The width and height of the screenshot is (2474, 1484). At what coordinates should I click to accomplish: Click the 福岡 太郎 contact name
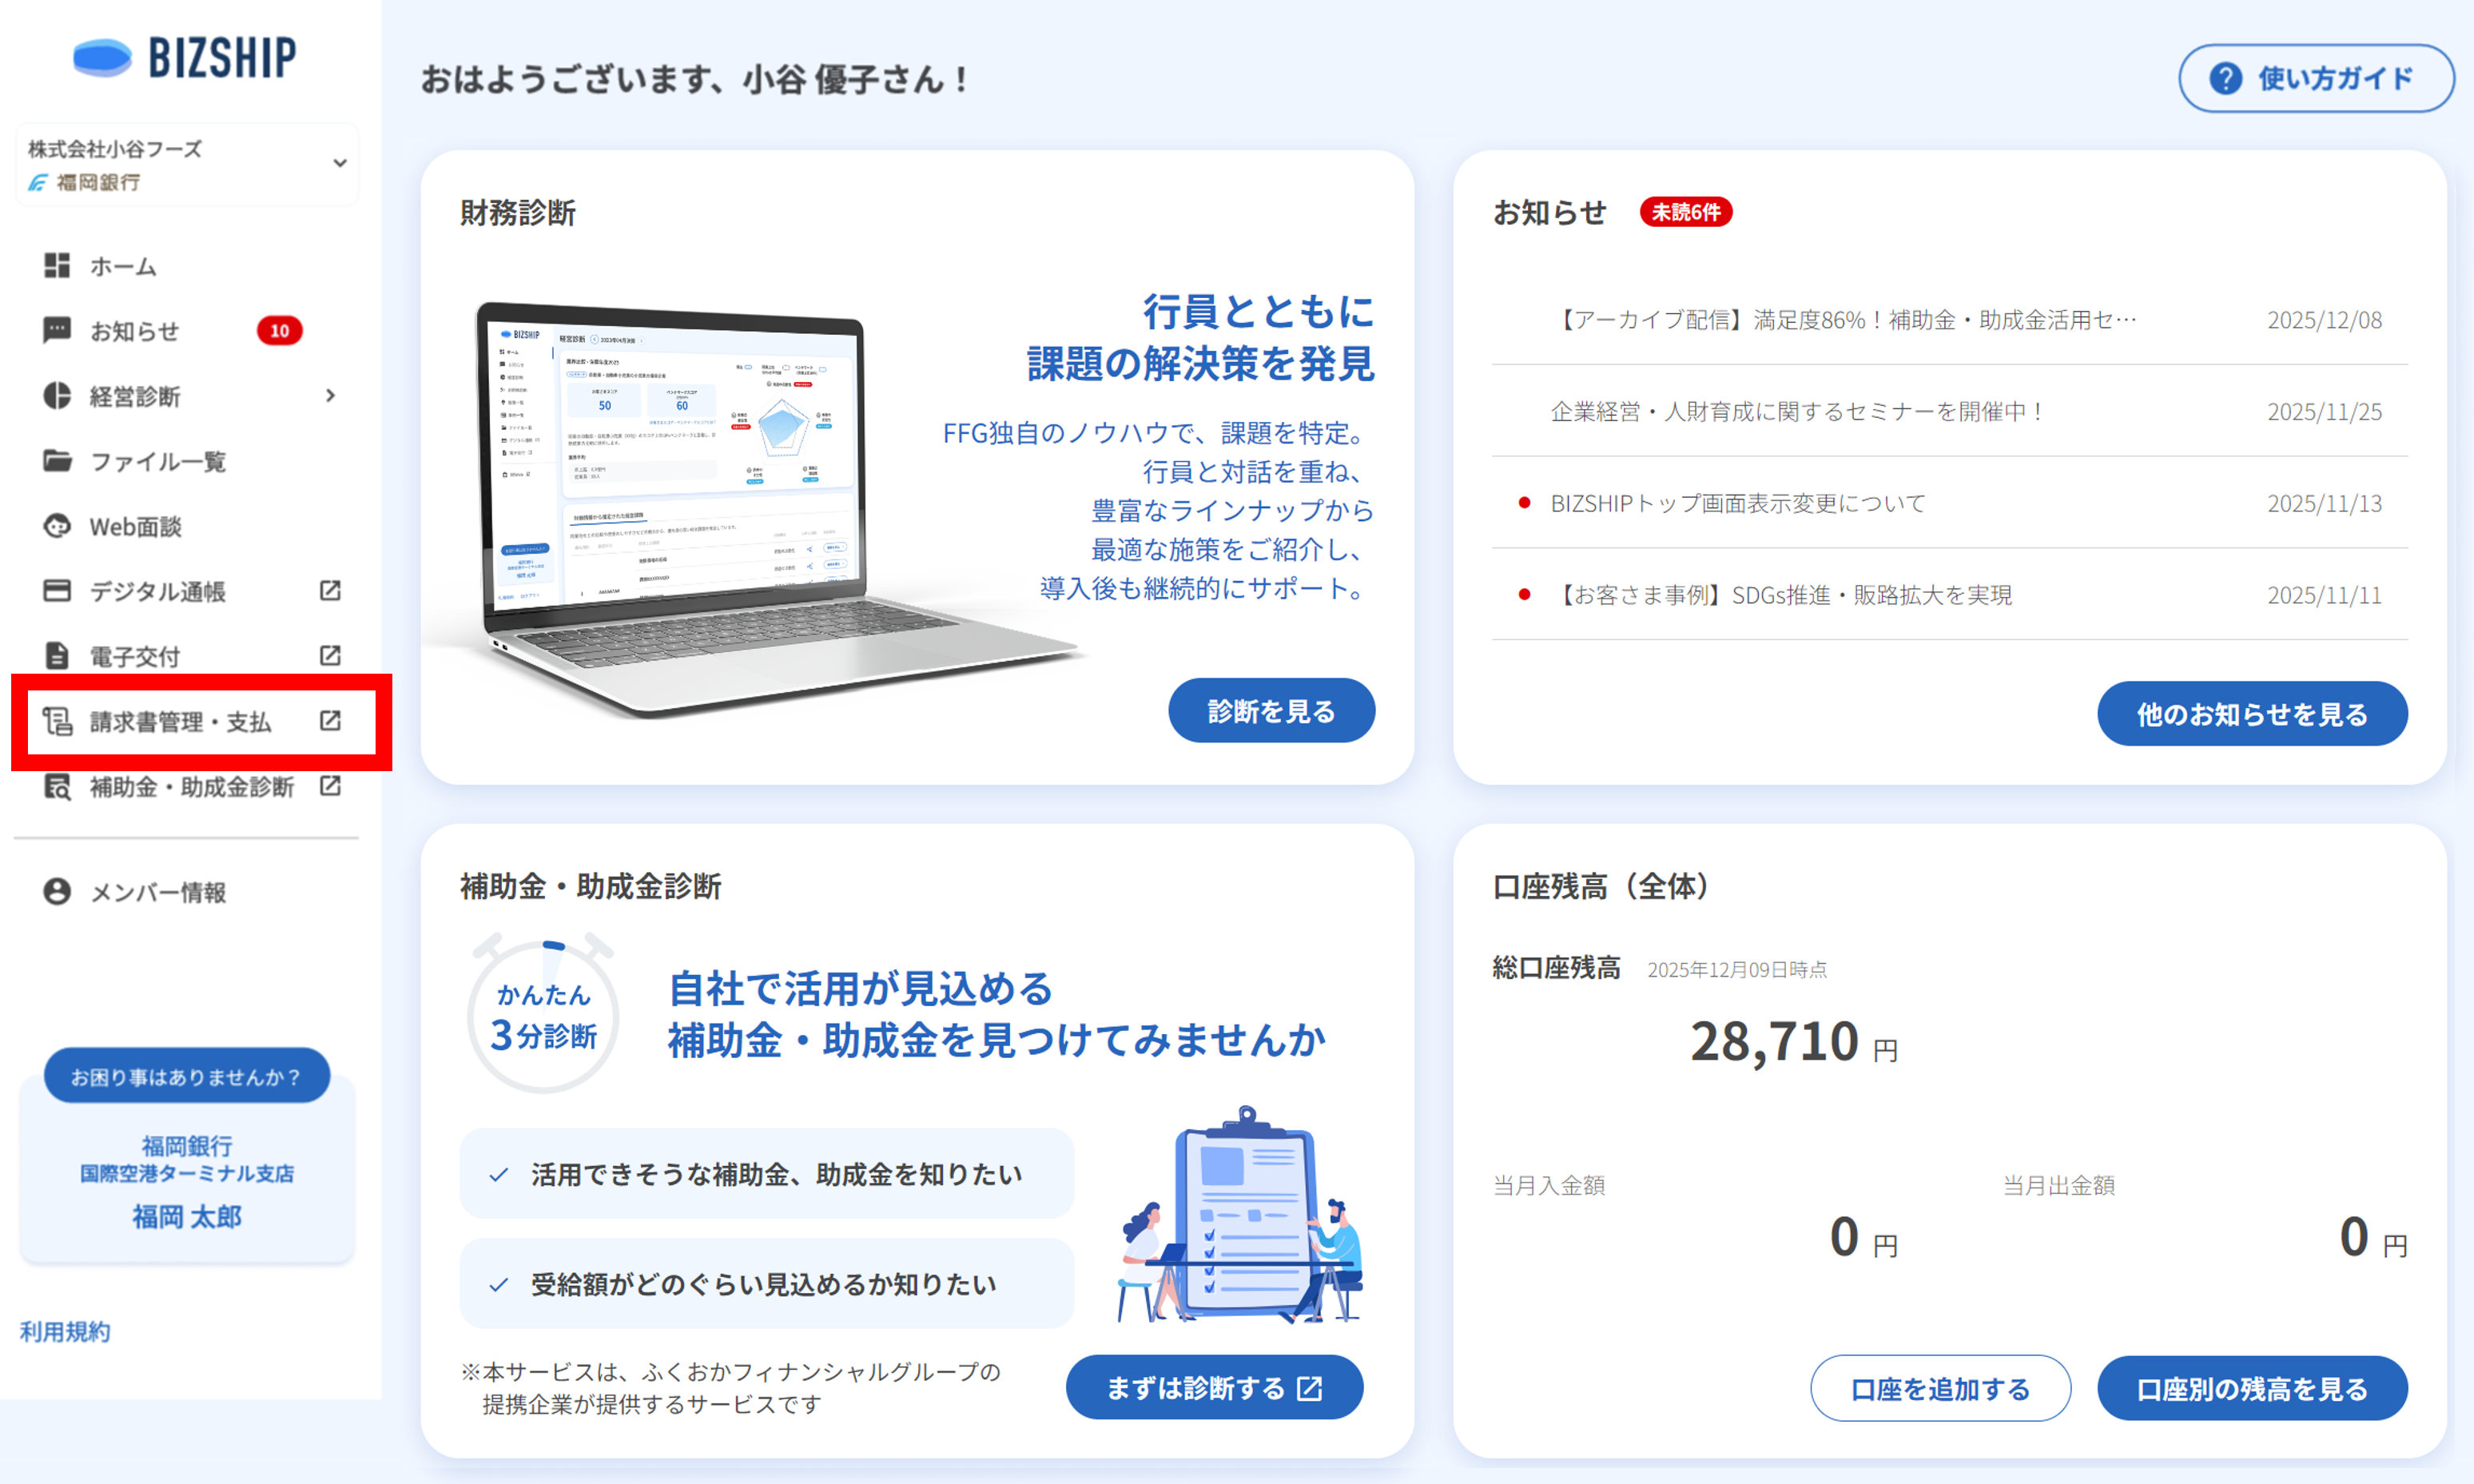click(x=187, y=1217)
